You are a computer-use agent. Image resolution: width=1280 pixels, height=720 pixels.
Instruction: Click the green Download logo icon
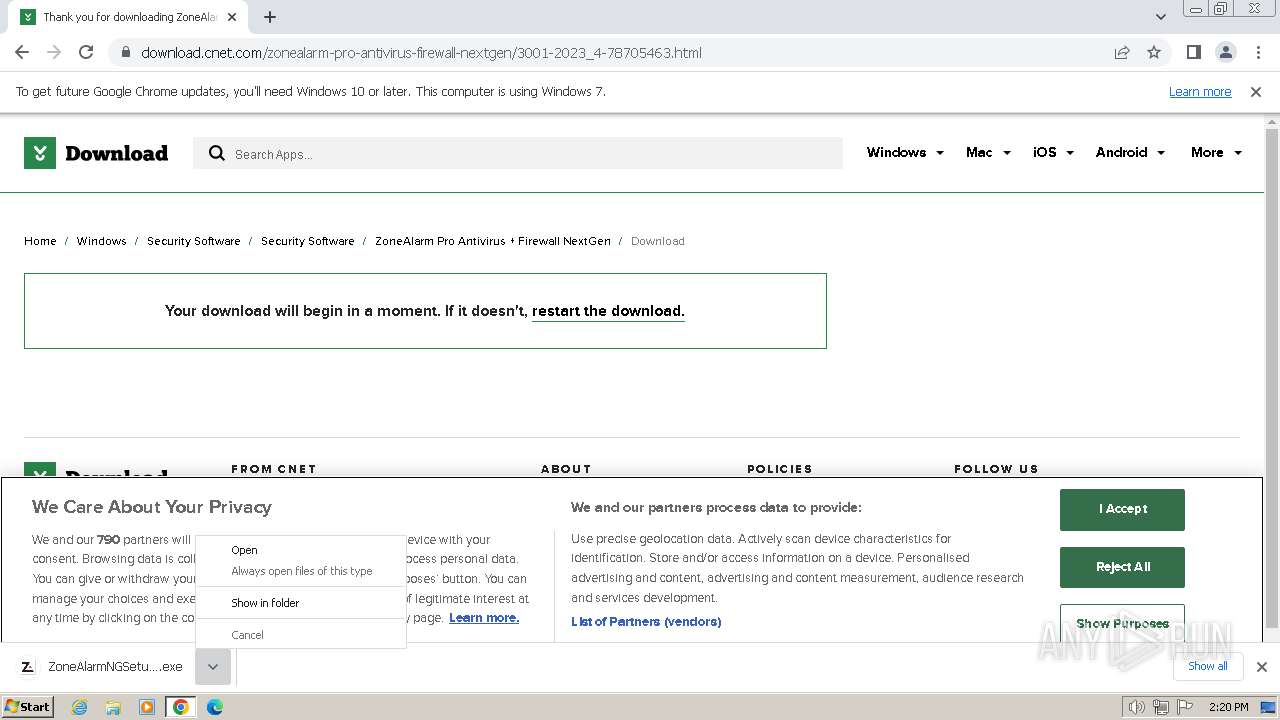pyautogui.click(x=40, y=153)
